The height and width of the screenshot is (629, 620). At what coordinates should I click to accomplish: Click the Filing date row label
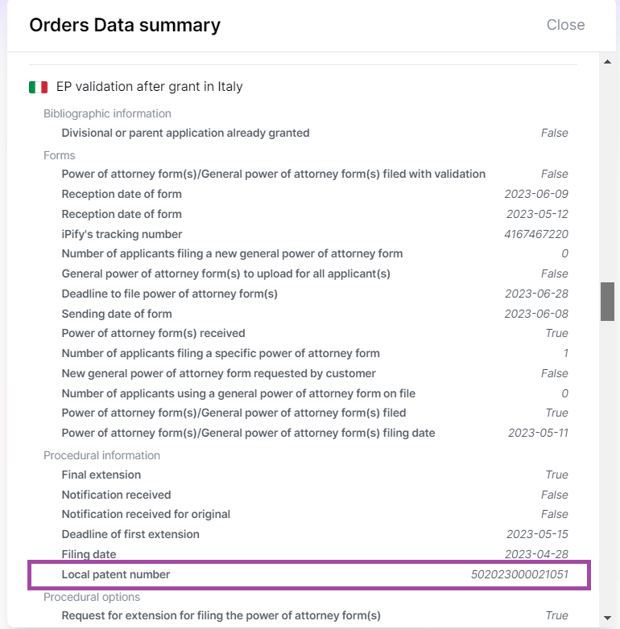click(x=89, y=554)
